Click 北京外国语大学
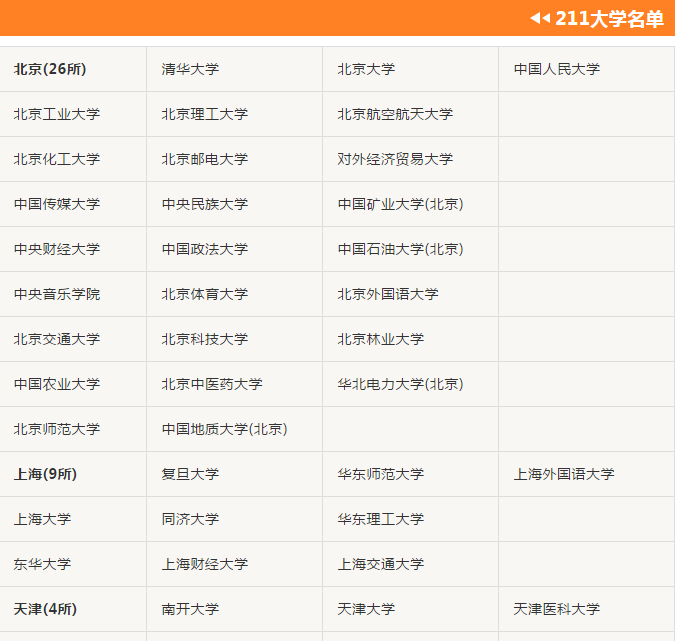Image resolution: width=675 pixels, height=641 pixels. [x=388, y=294]
